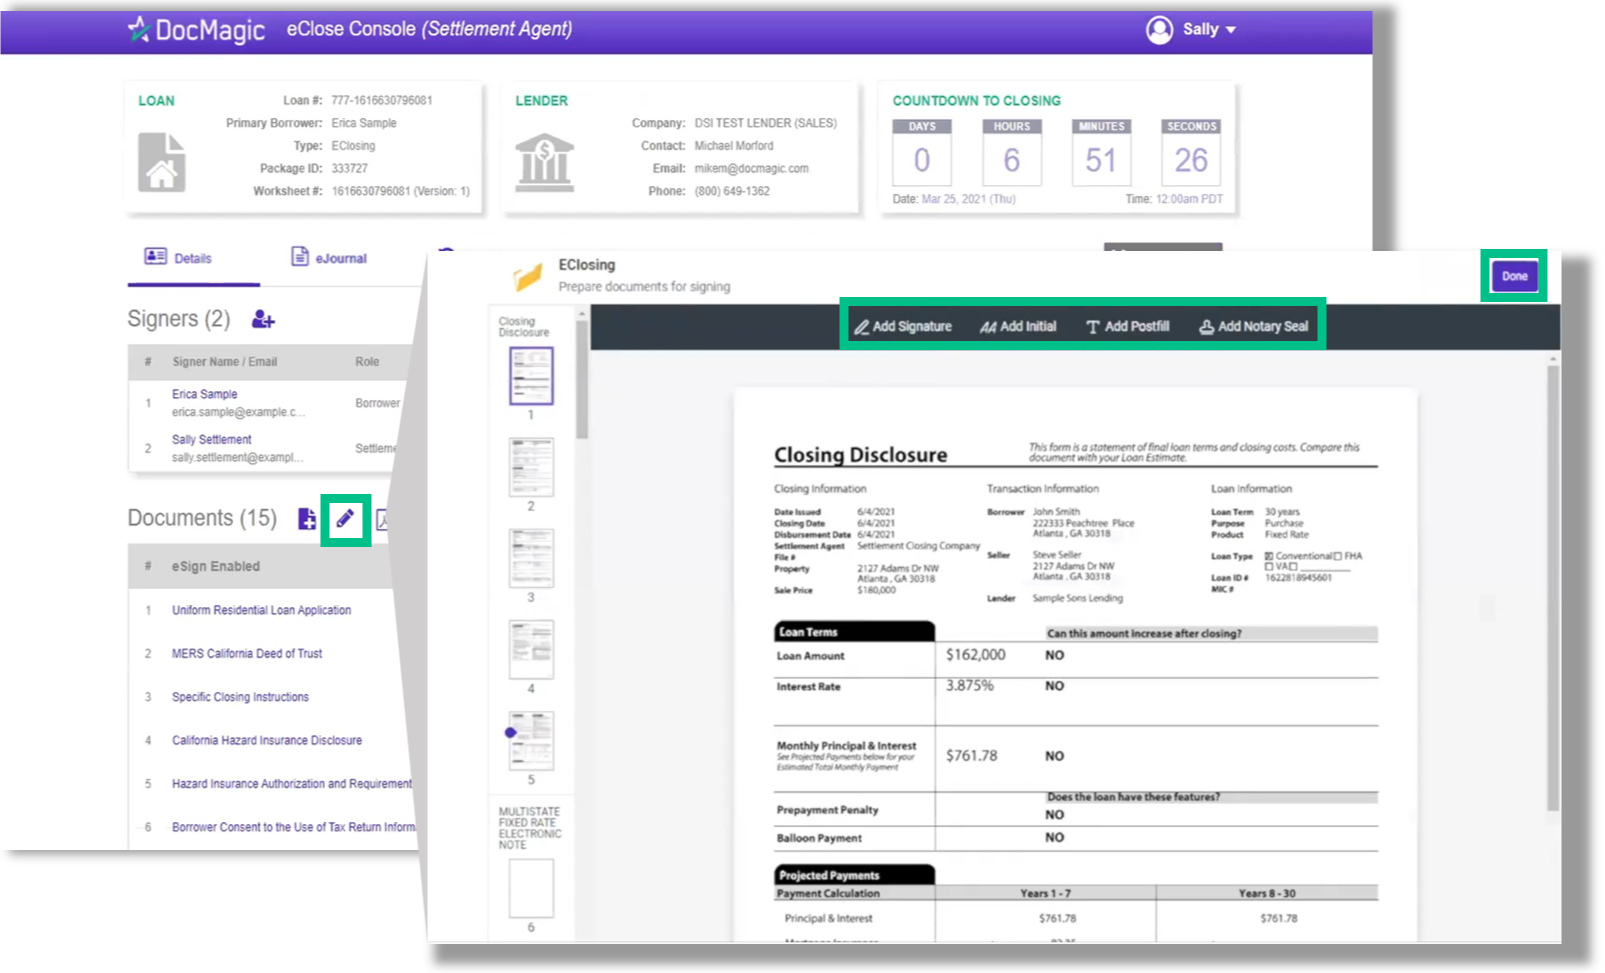
Task: Click the countdown MINUTES box
Action: point(1101,152)
